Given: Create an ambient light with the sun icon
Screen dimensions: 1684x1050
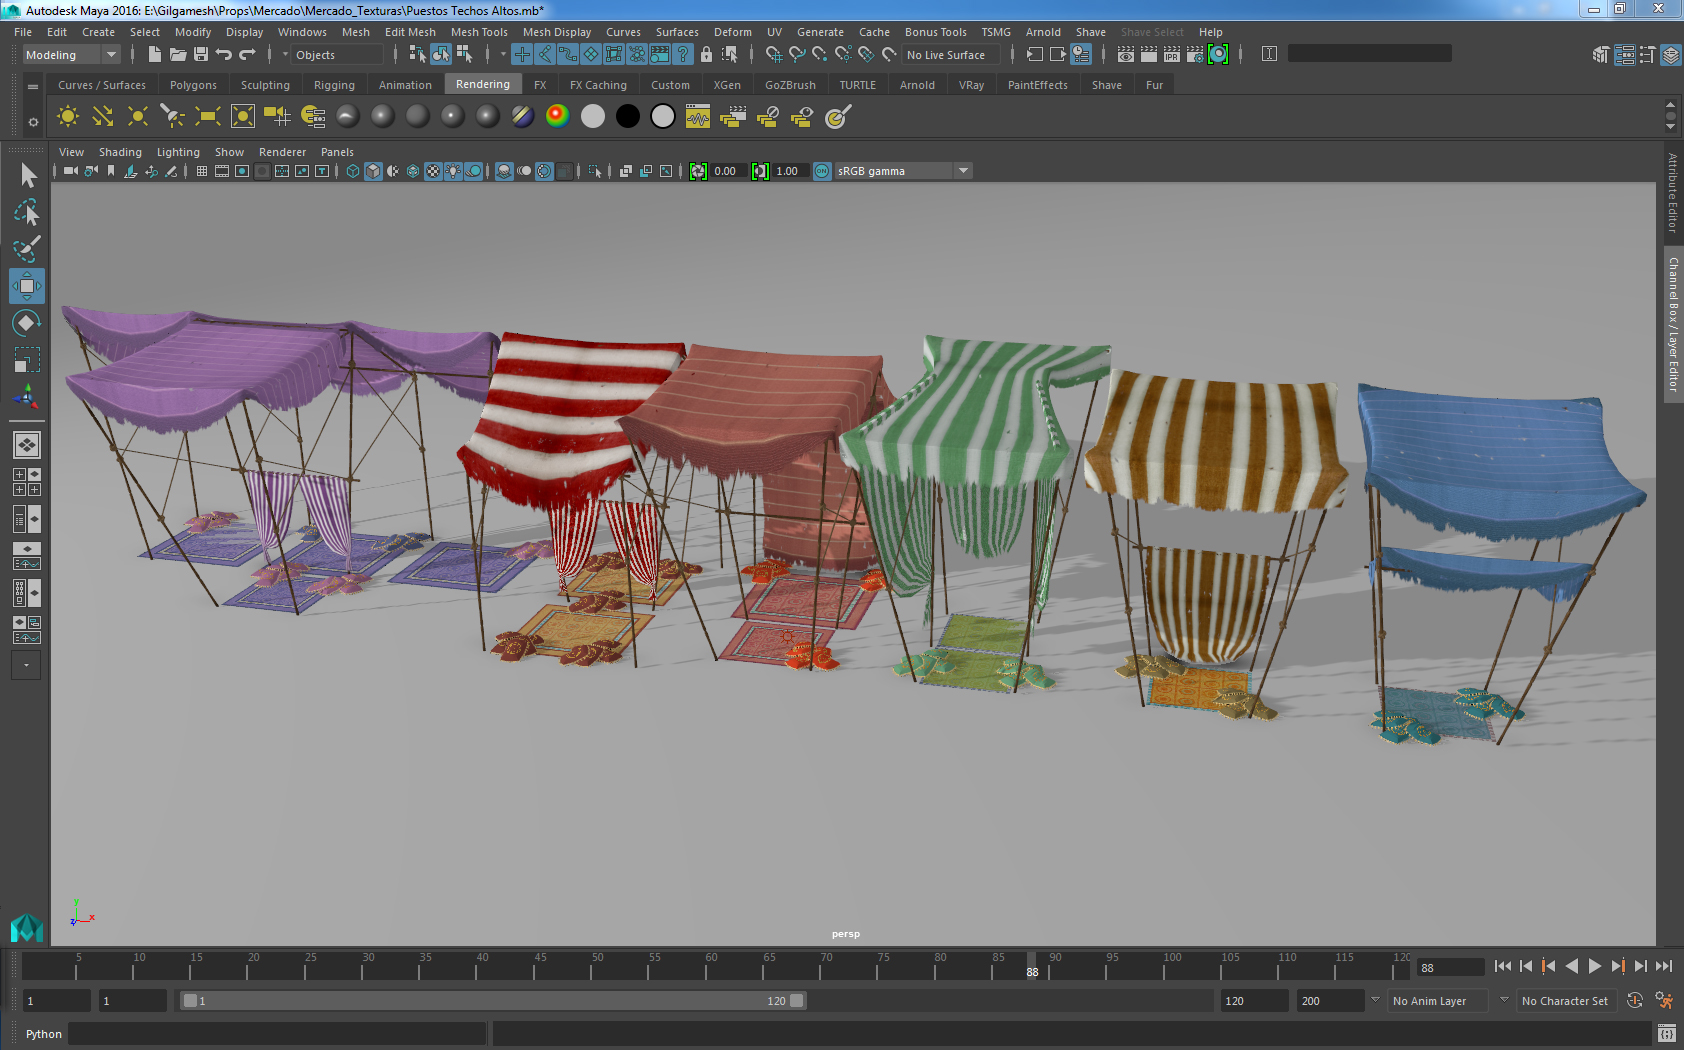Looking at the screenshot, I should [x=68, y=117].
